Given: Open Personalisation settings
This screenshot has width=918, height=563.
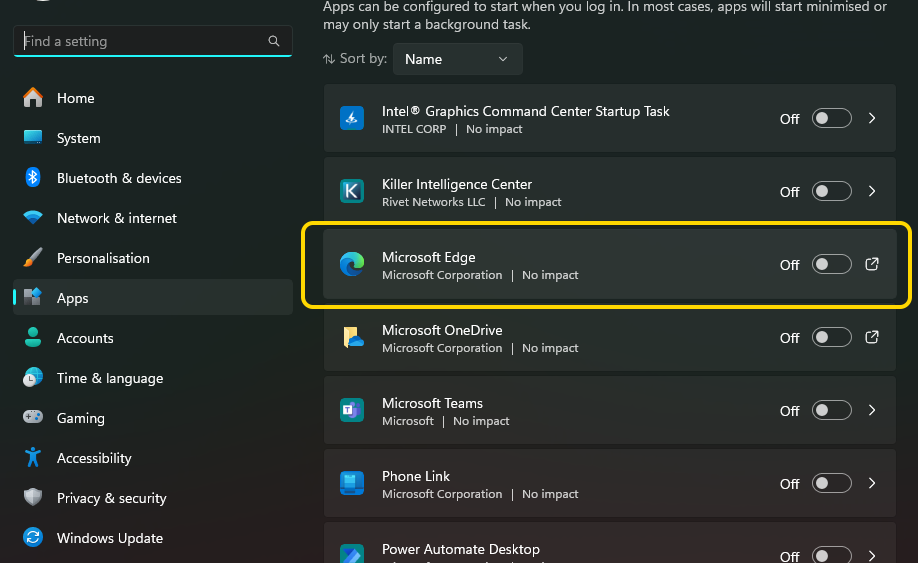Looking at the screenshot, I should pos(153,258).
